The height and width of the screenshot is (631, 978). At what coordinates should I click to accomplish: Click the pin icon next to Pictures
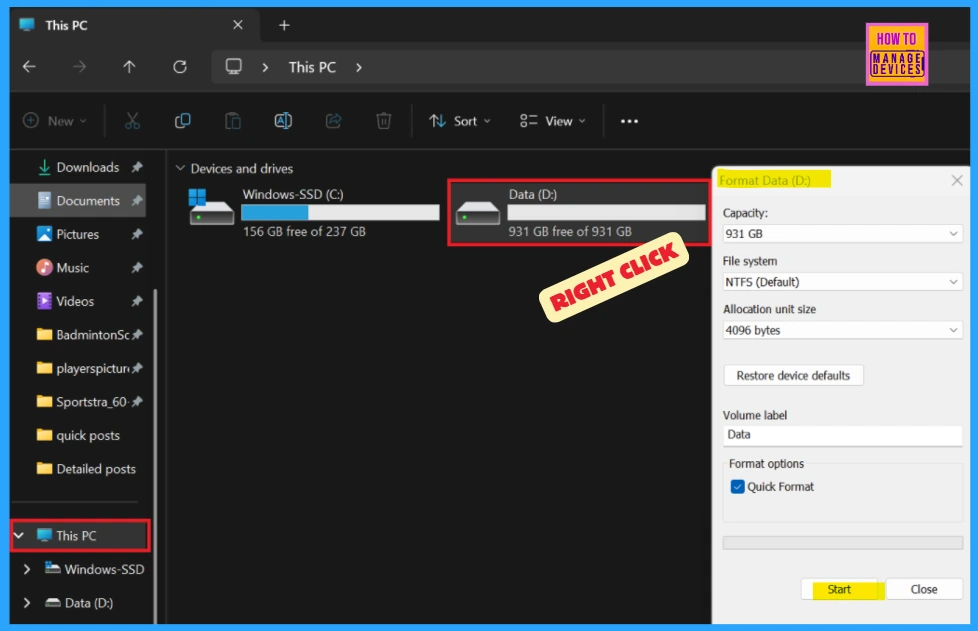[x=137, y=234]
